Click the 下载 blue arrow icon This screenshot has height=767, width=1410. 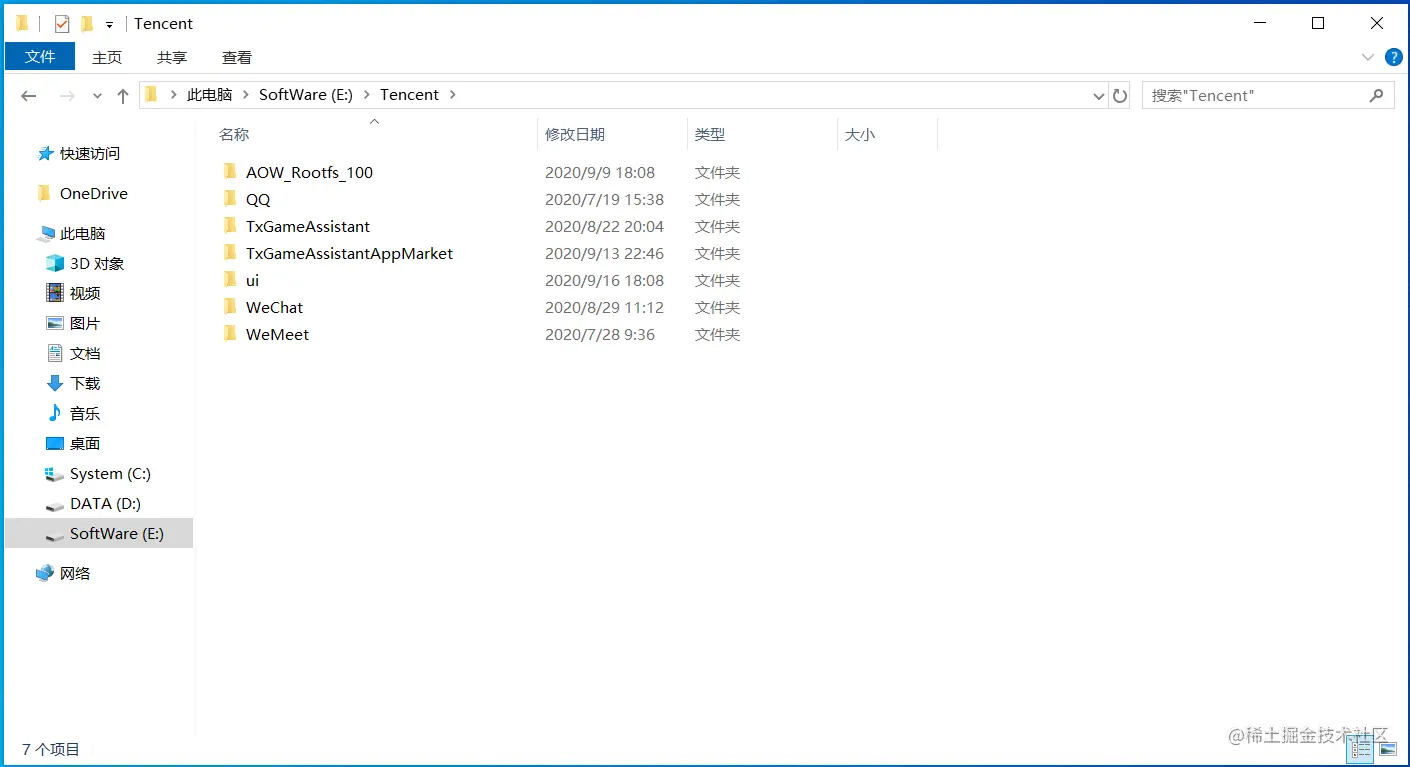coord(55,383)
